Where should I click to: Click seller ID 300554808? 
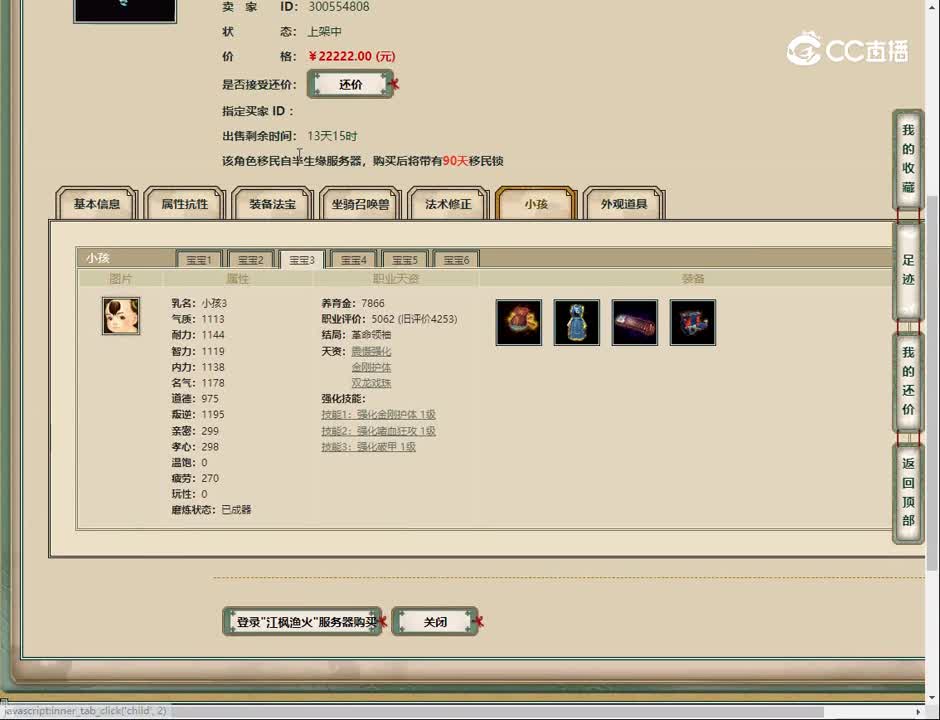pos(339,7)
